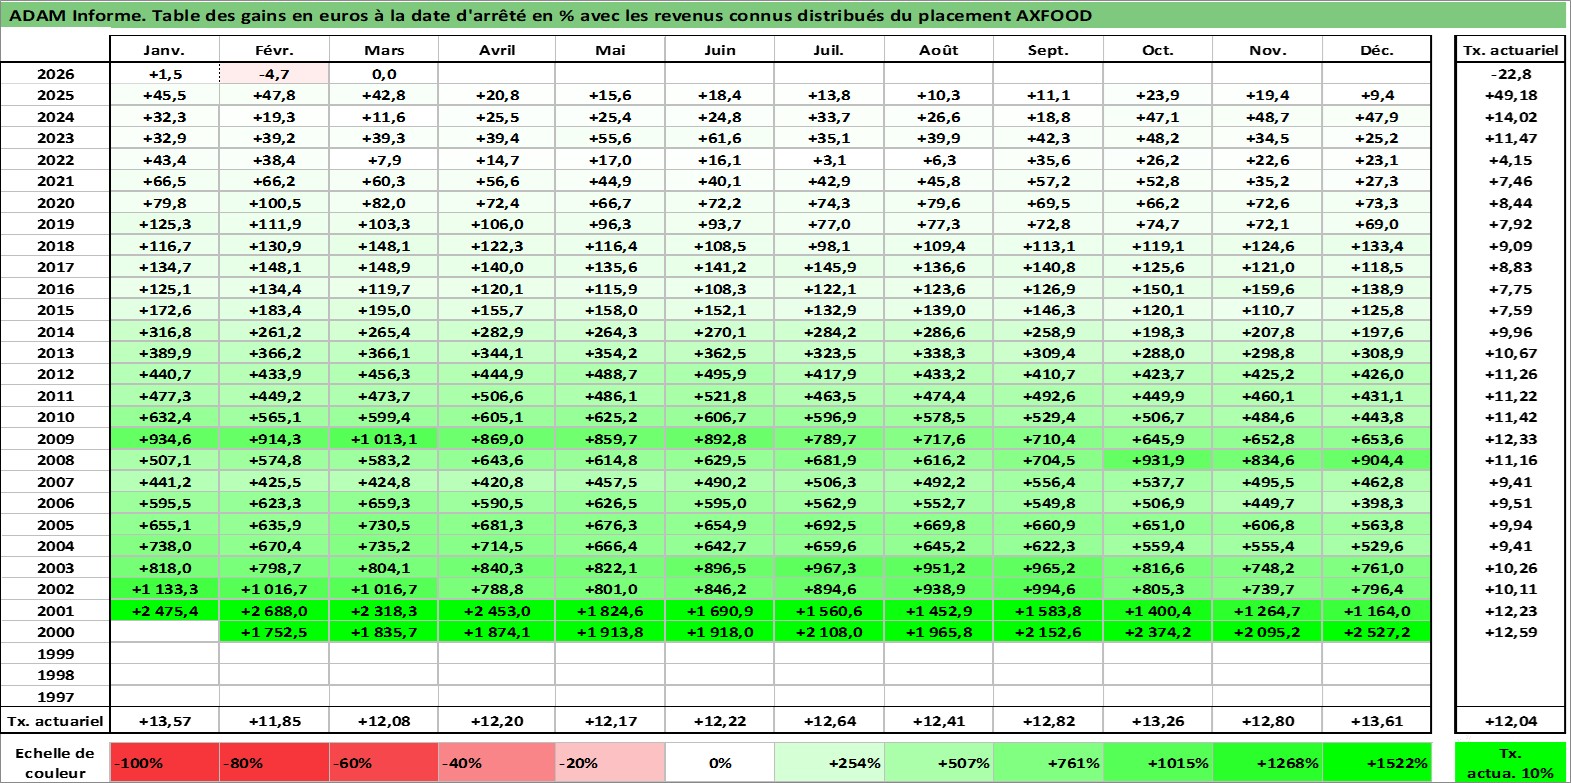The width and height of the screenshot is (1571, 783).
Task: Click the +1015% color scale cell
Action: [1158, 763]
